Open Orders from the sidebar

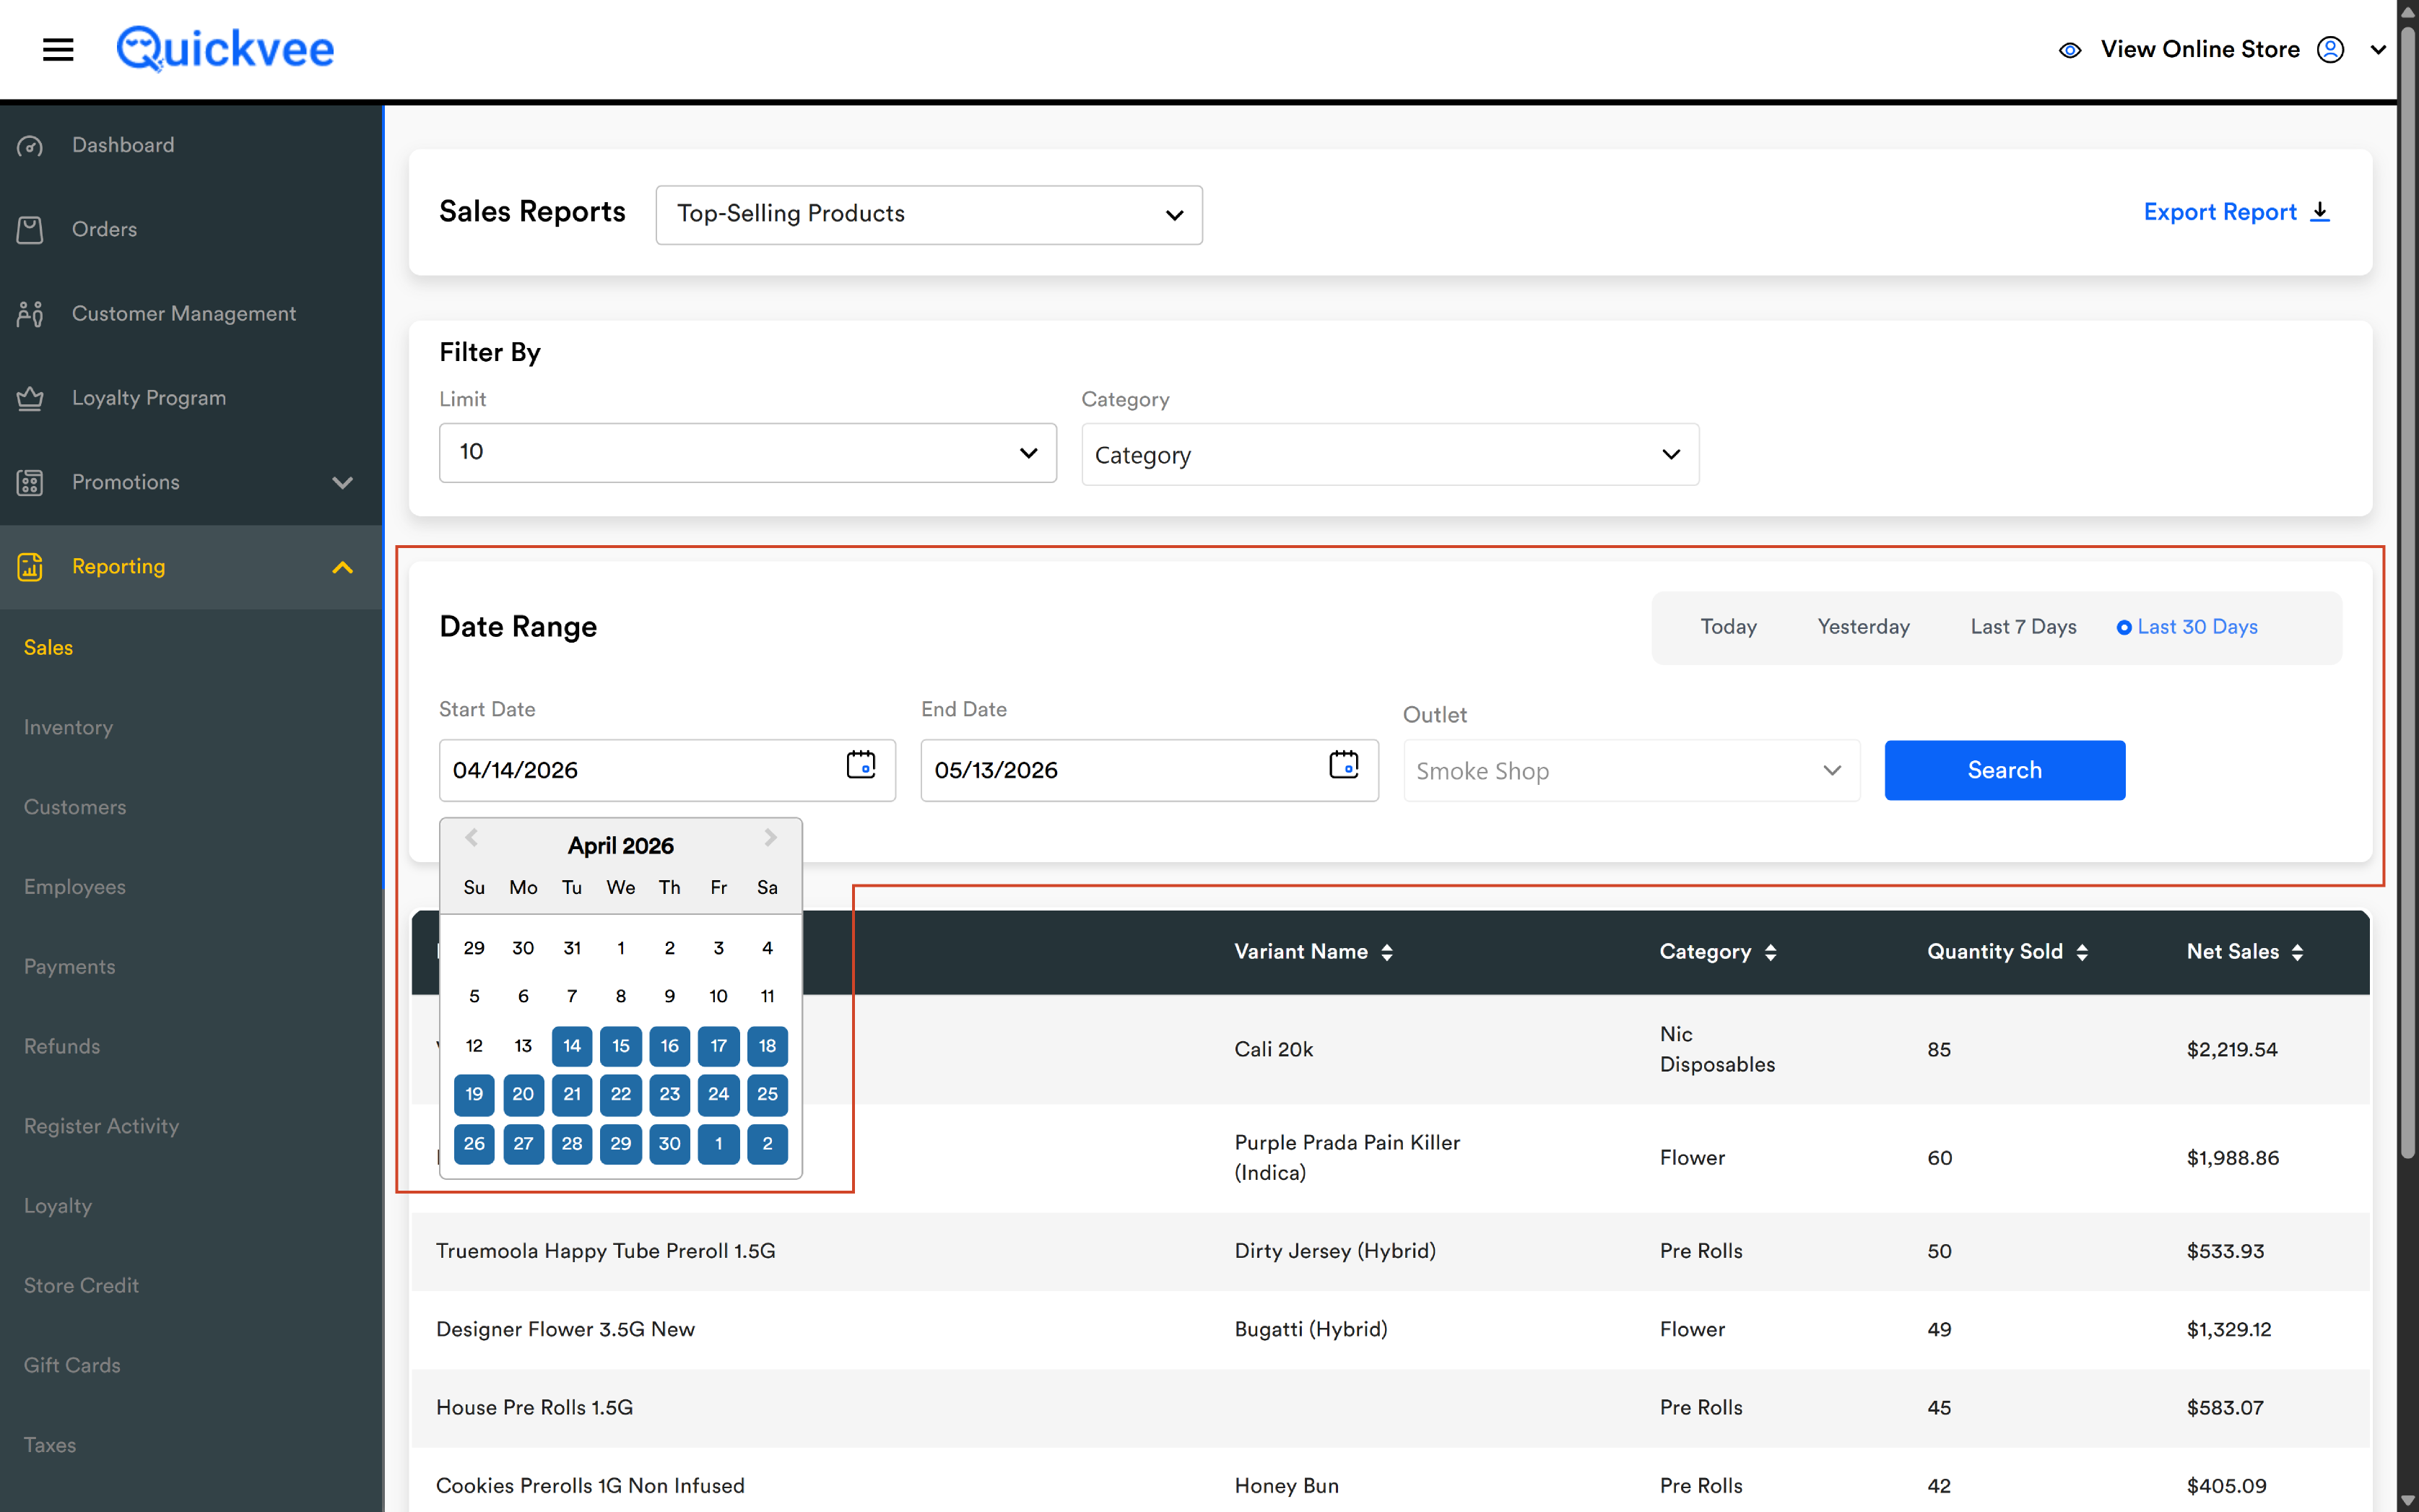click(x=190, y=230)
